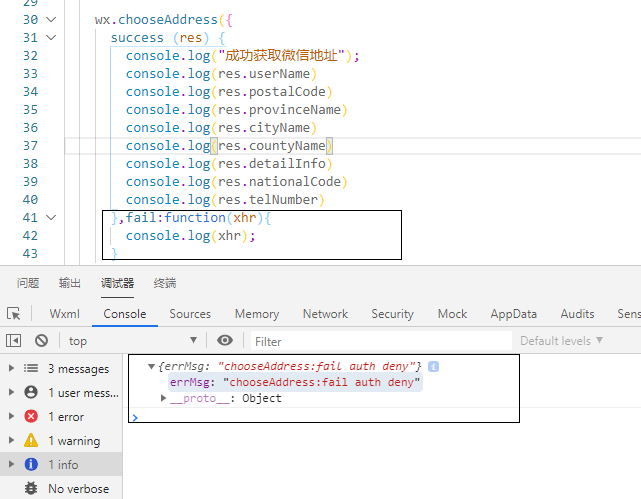
Task: Expand the 1 user messages arrow
Action: coord(11,392)
